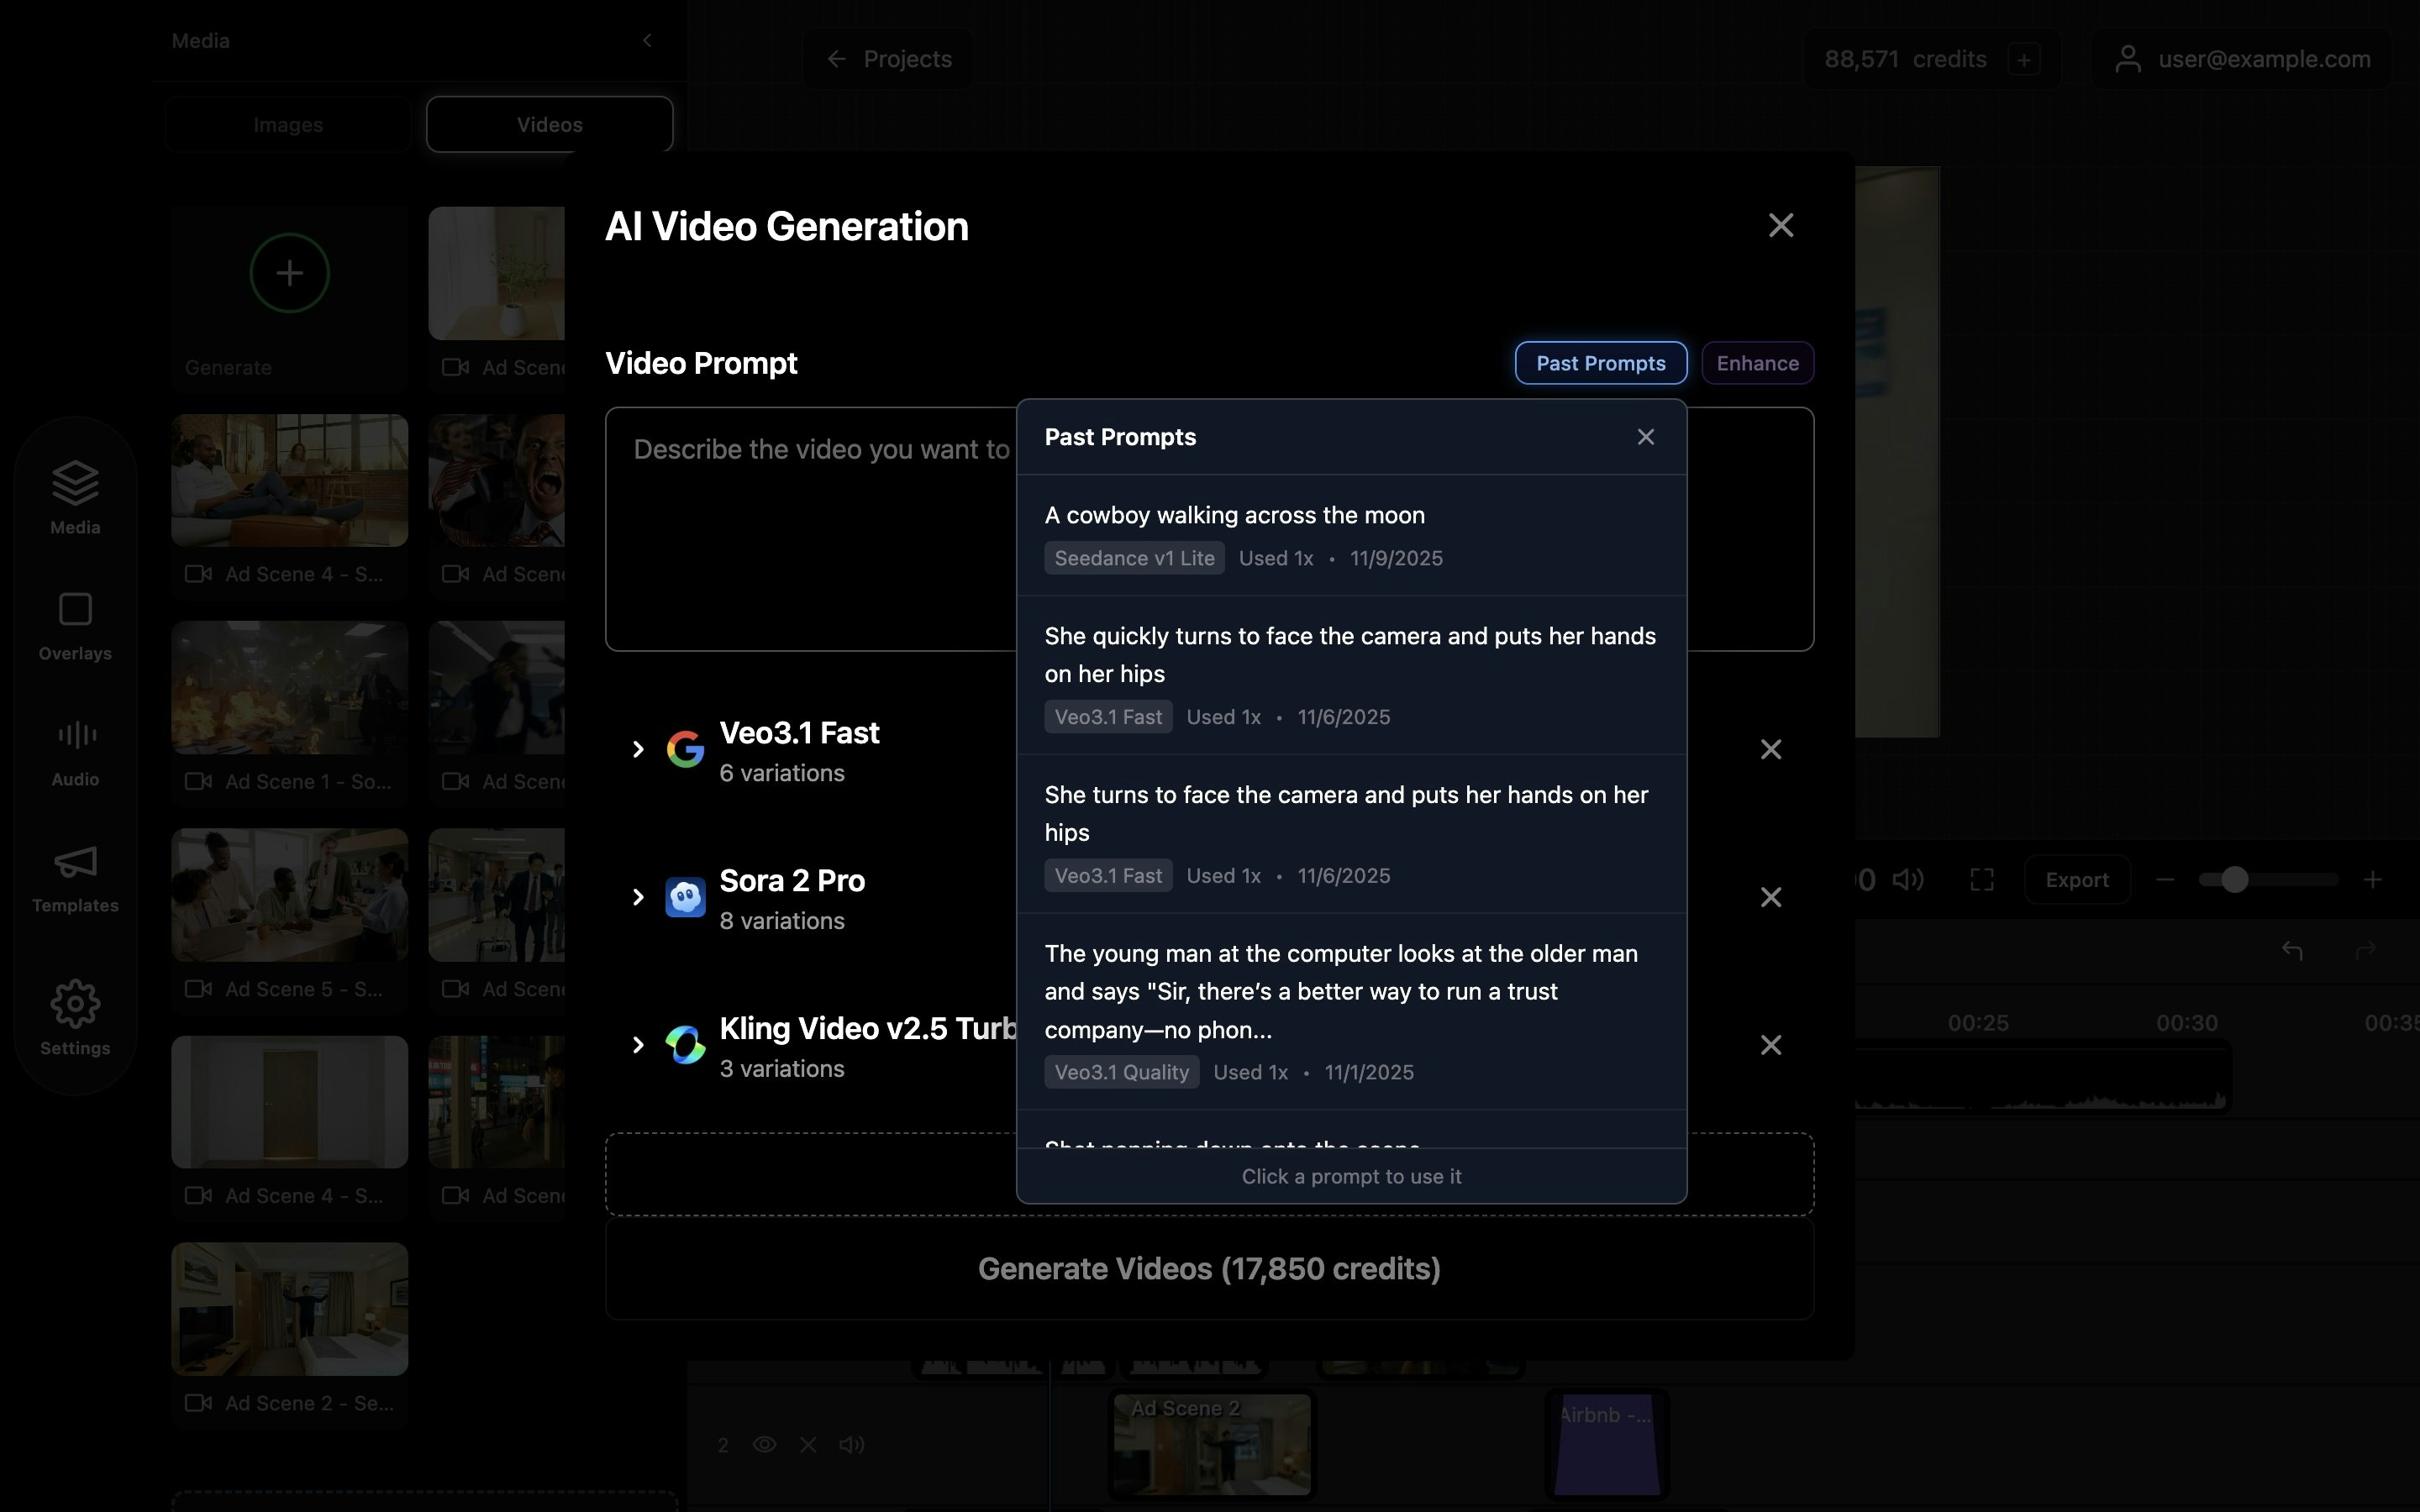Click the fullscreen preview icon
2420x1512 pixels.
click(x=1981, y=879)
